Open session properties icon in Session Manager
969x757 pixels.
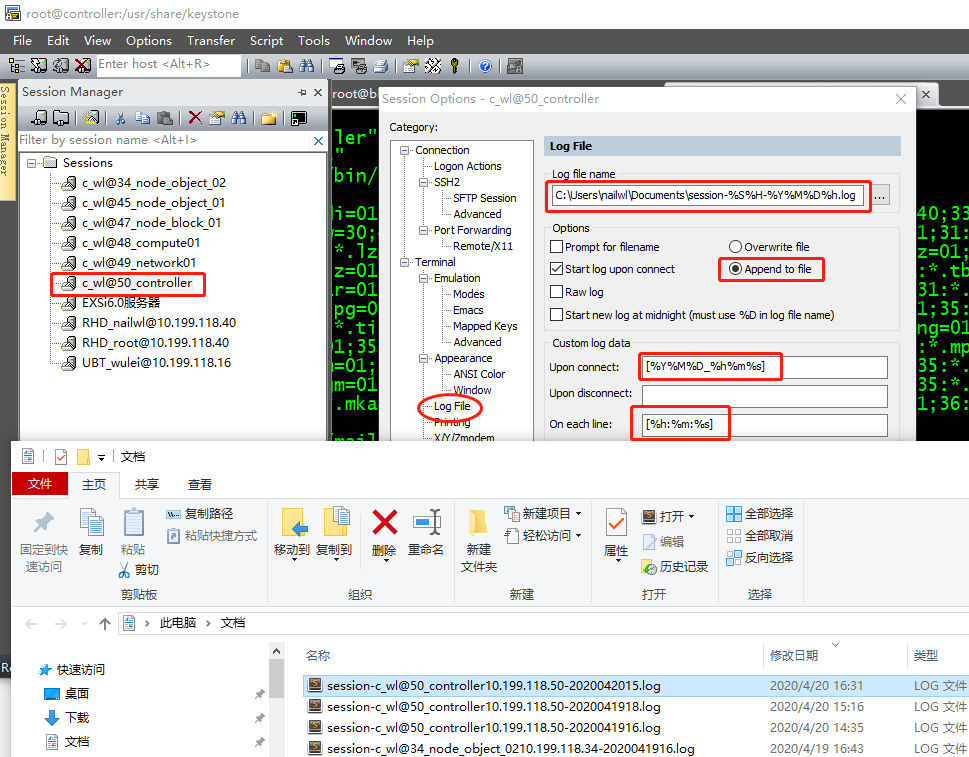pos(216,115)
